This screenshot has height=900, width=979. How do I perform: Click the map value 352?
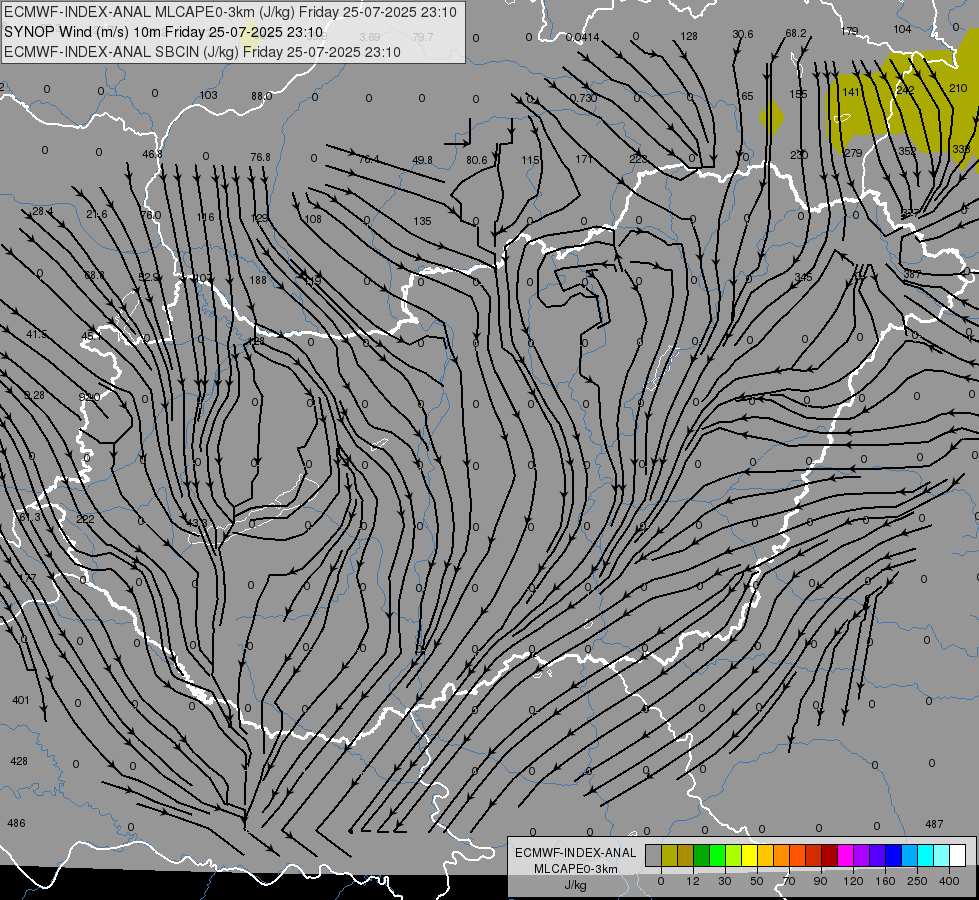pyautogui.click(x=907, y=151)
